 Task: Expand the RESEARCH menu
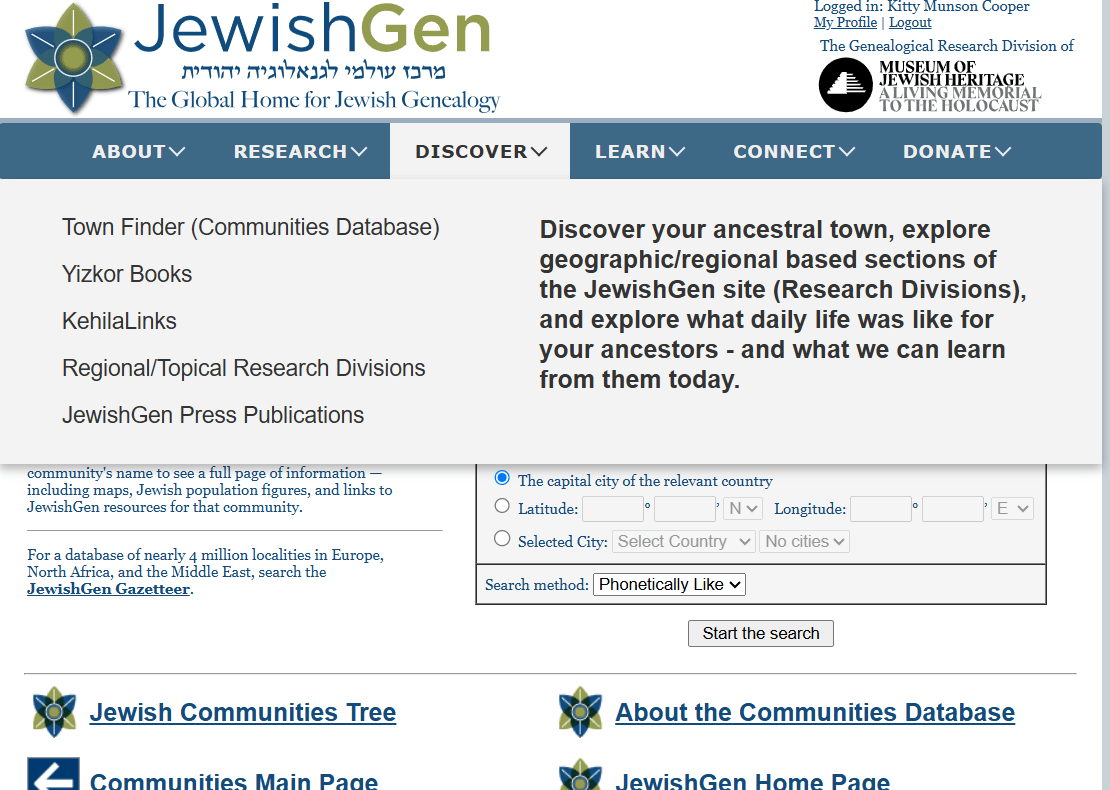coord(300,151)
